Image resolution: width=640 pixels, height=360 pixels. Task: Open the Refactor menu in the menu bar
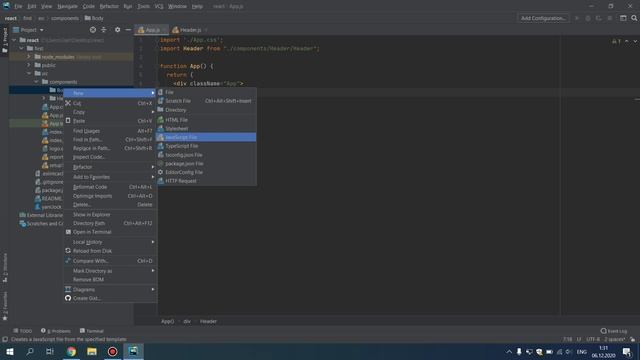(109, 6)
